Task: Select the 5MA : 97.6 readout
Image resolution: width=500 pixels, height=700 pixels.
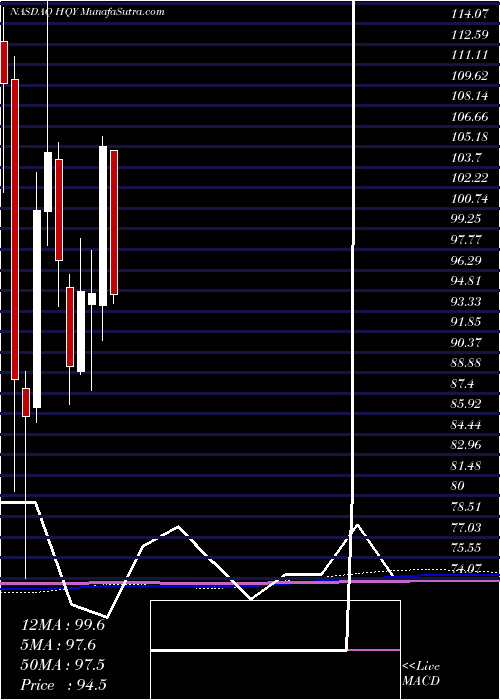Action: point(58,645)
